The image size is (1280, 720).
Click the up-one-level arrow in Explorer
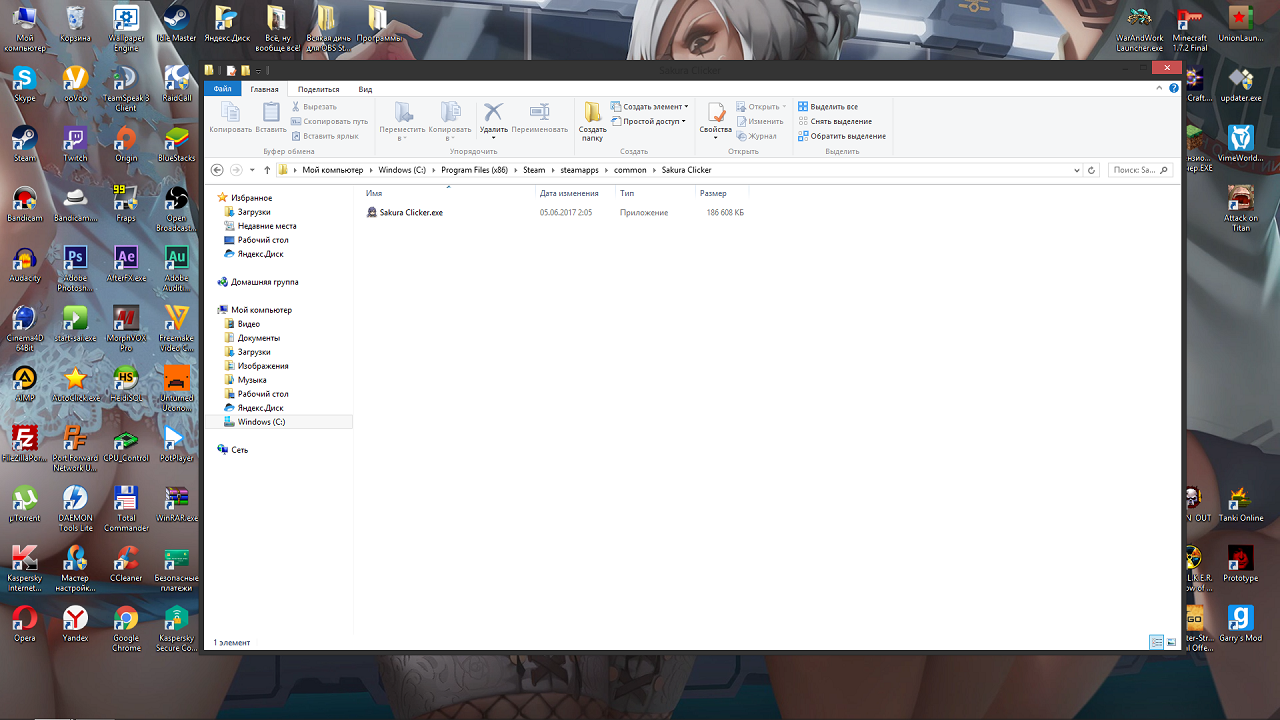(267, 170)
